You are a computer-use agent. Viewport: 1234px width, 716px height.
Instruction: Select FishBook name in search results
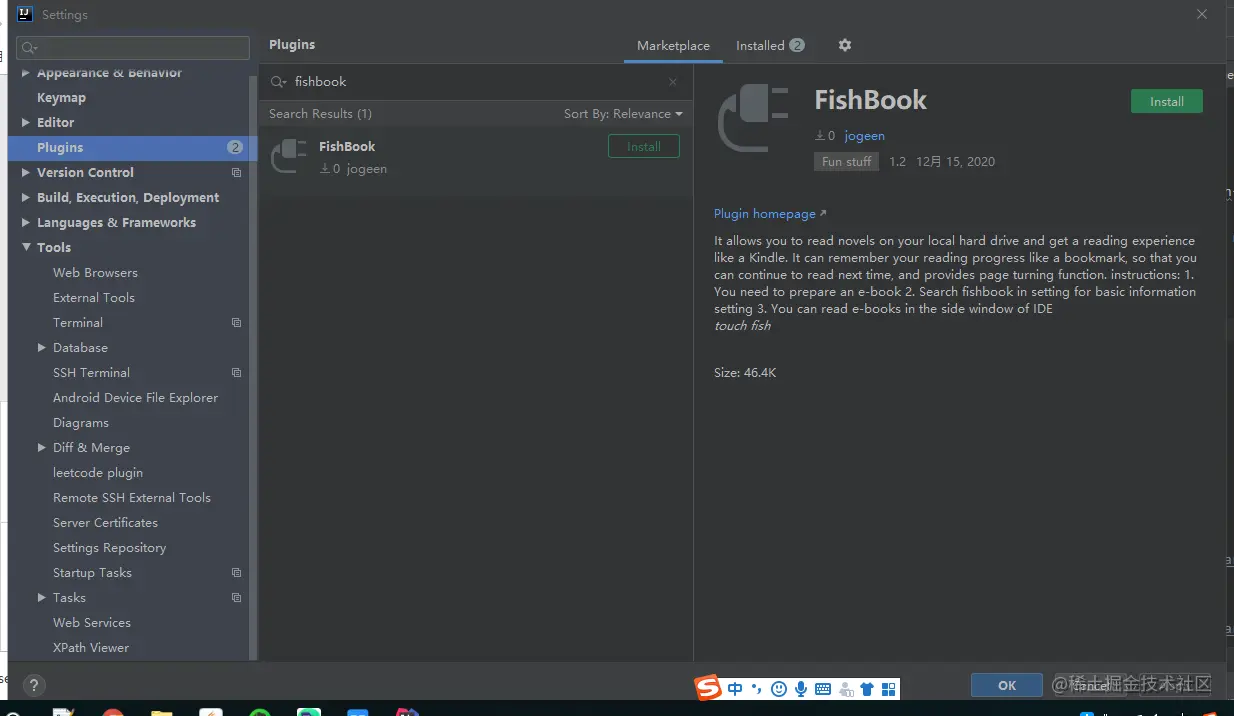[x=347, y=147]
